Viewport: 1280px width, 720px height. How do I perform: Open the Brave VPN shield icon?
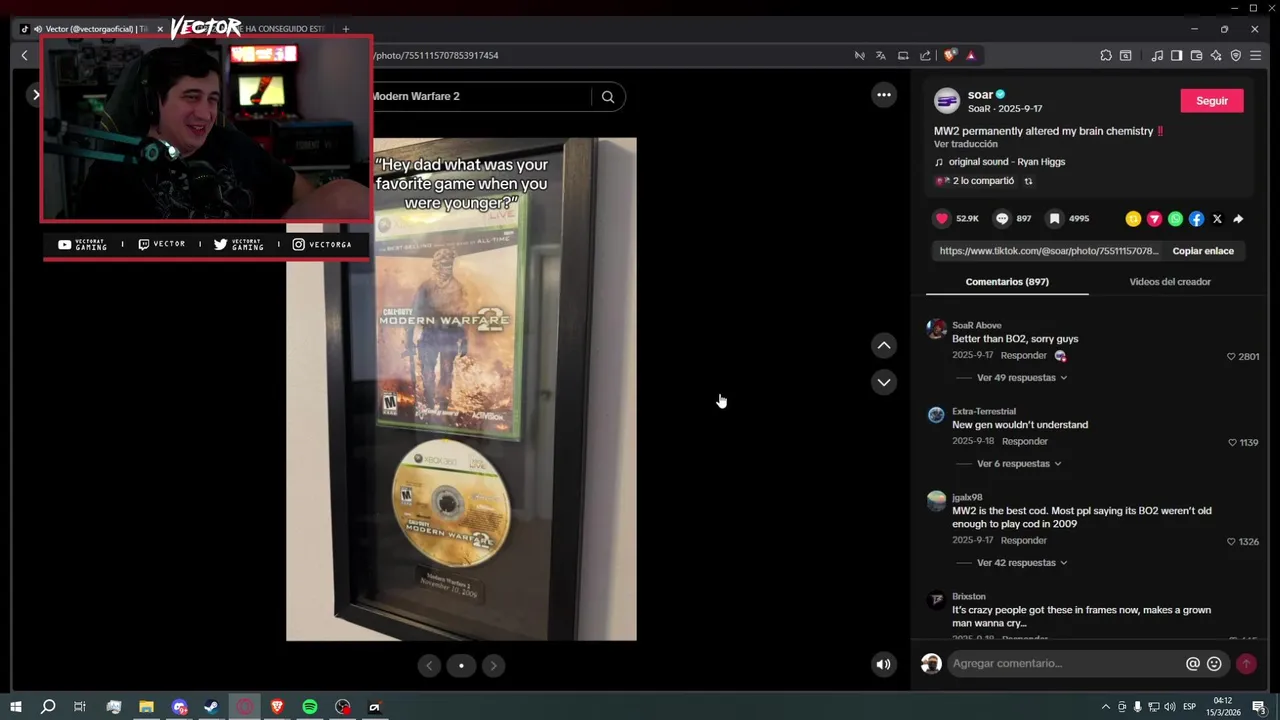coord(1236,55)
